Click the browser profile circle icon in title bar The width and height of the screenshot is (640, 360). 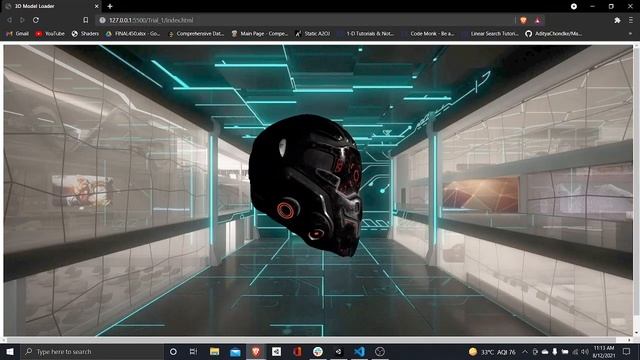574,6
